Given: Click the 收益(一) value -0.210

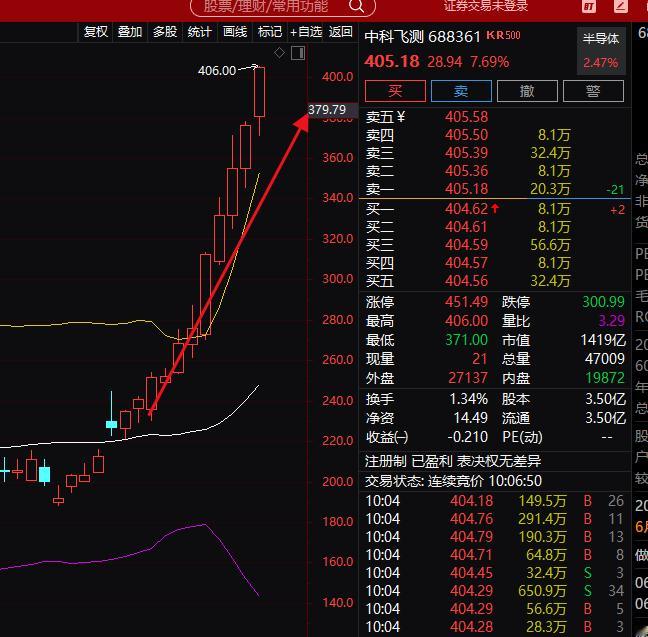Looking at the screenshot, I should [468, 437].
